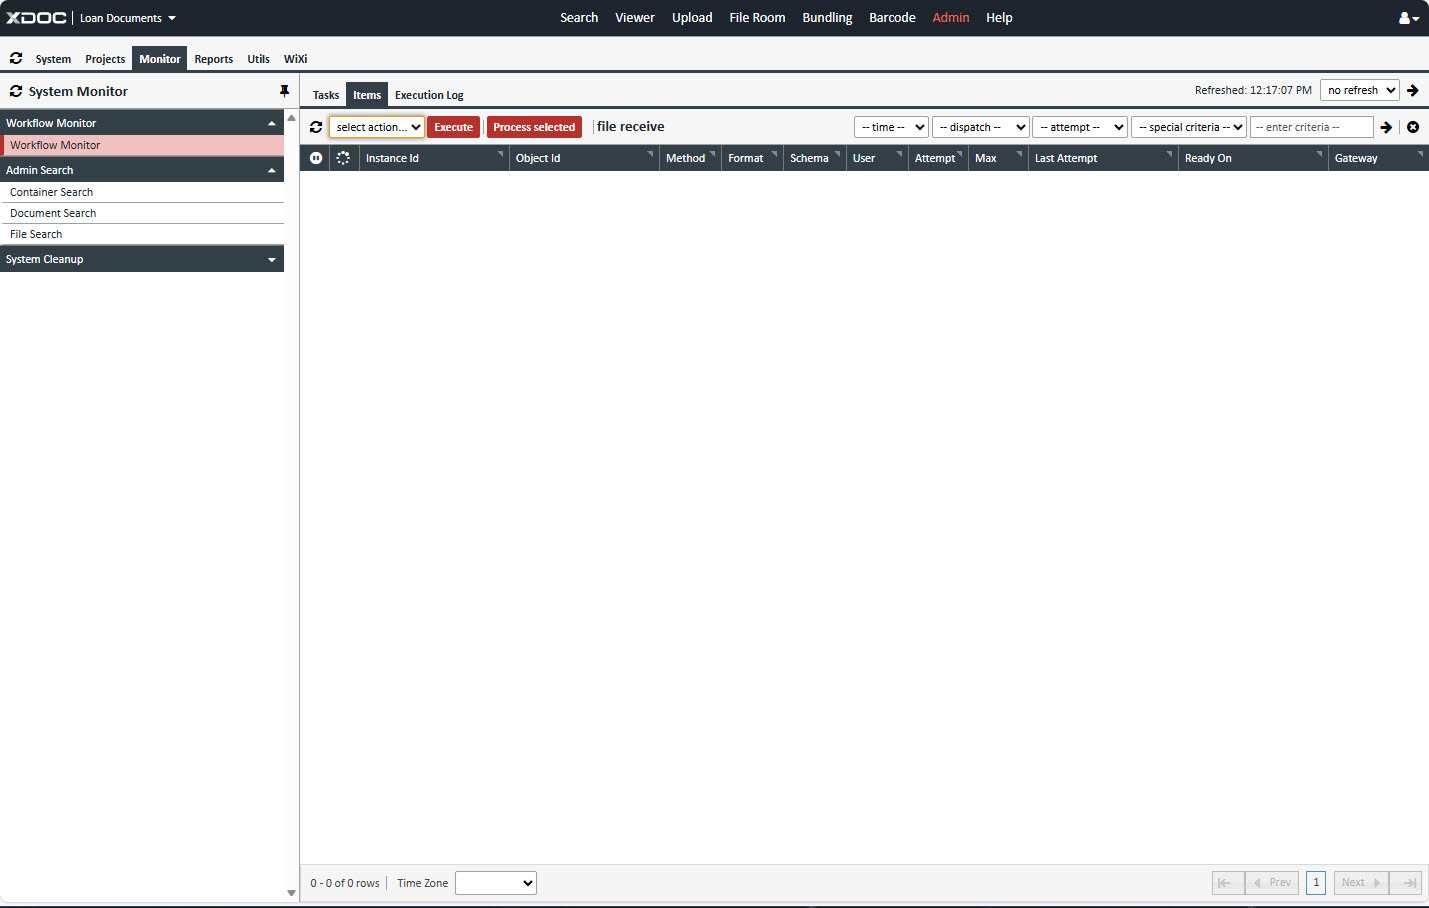The width and height of the screenshot is (1429, 908).
Task: Open the Reports tab
Action: [x=213, y=59]
